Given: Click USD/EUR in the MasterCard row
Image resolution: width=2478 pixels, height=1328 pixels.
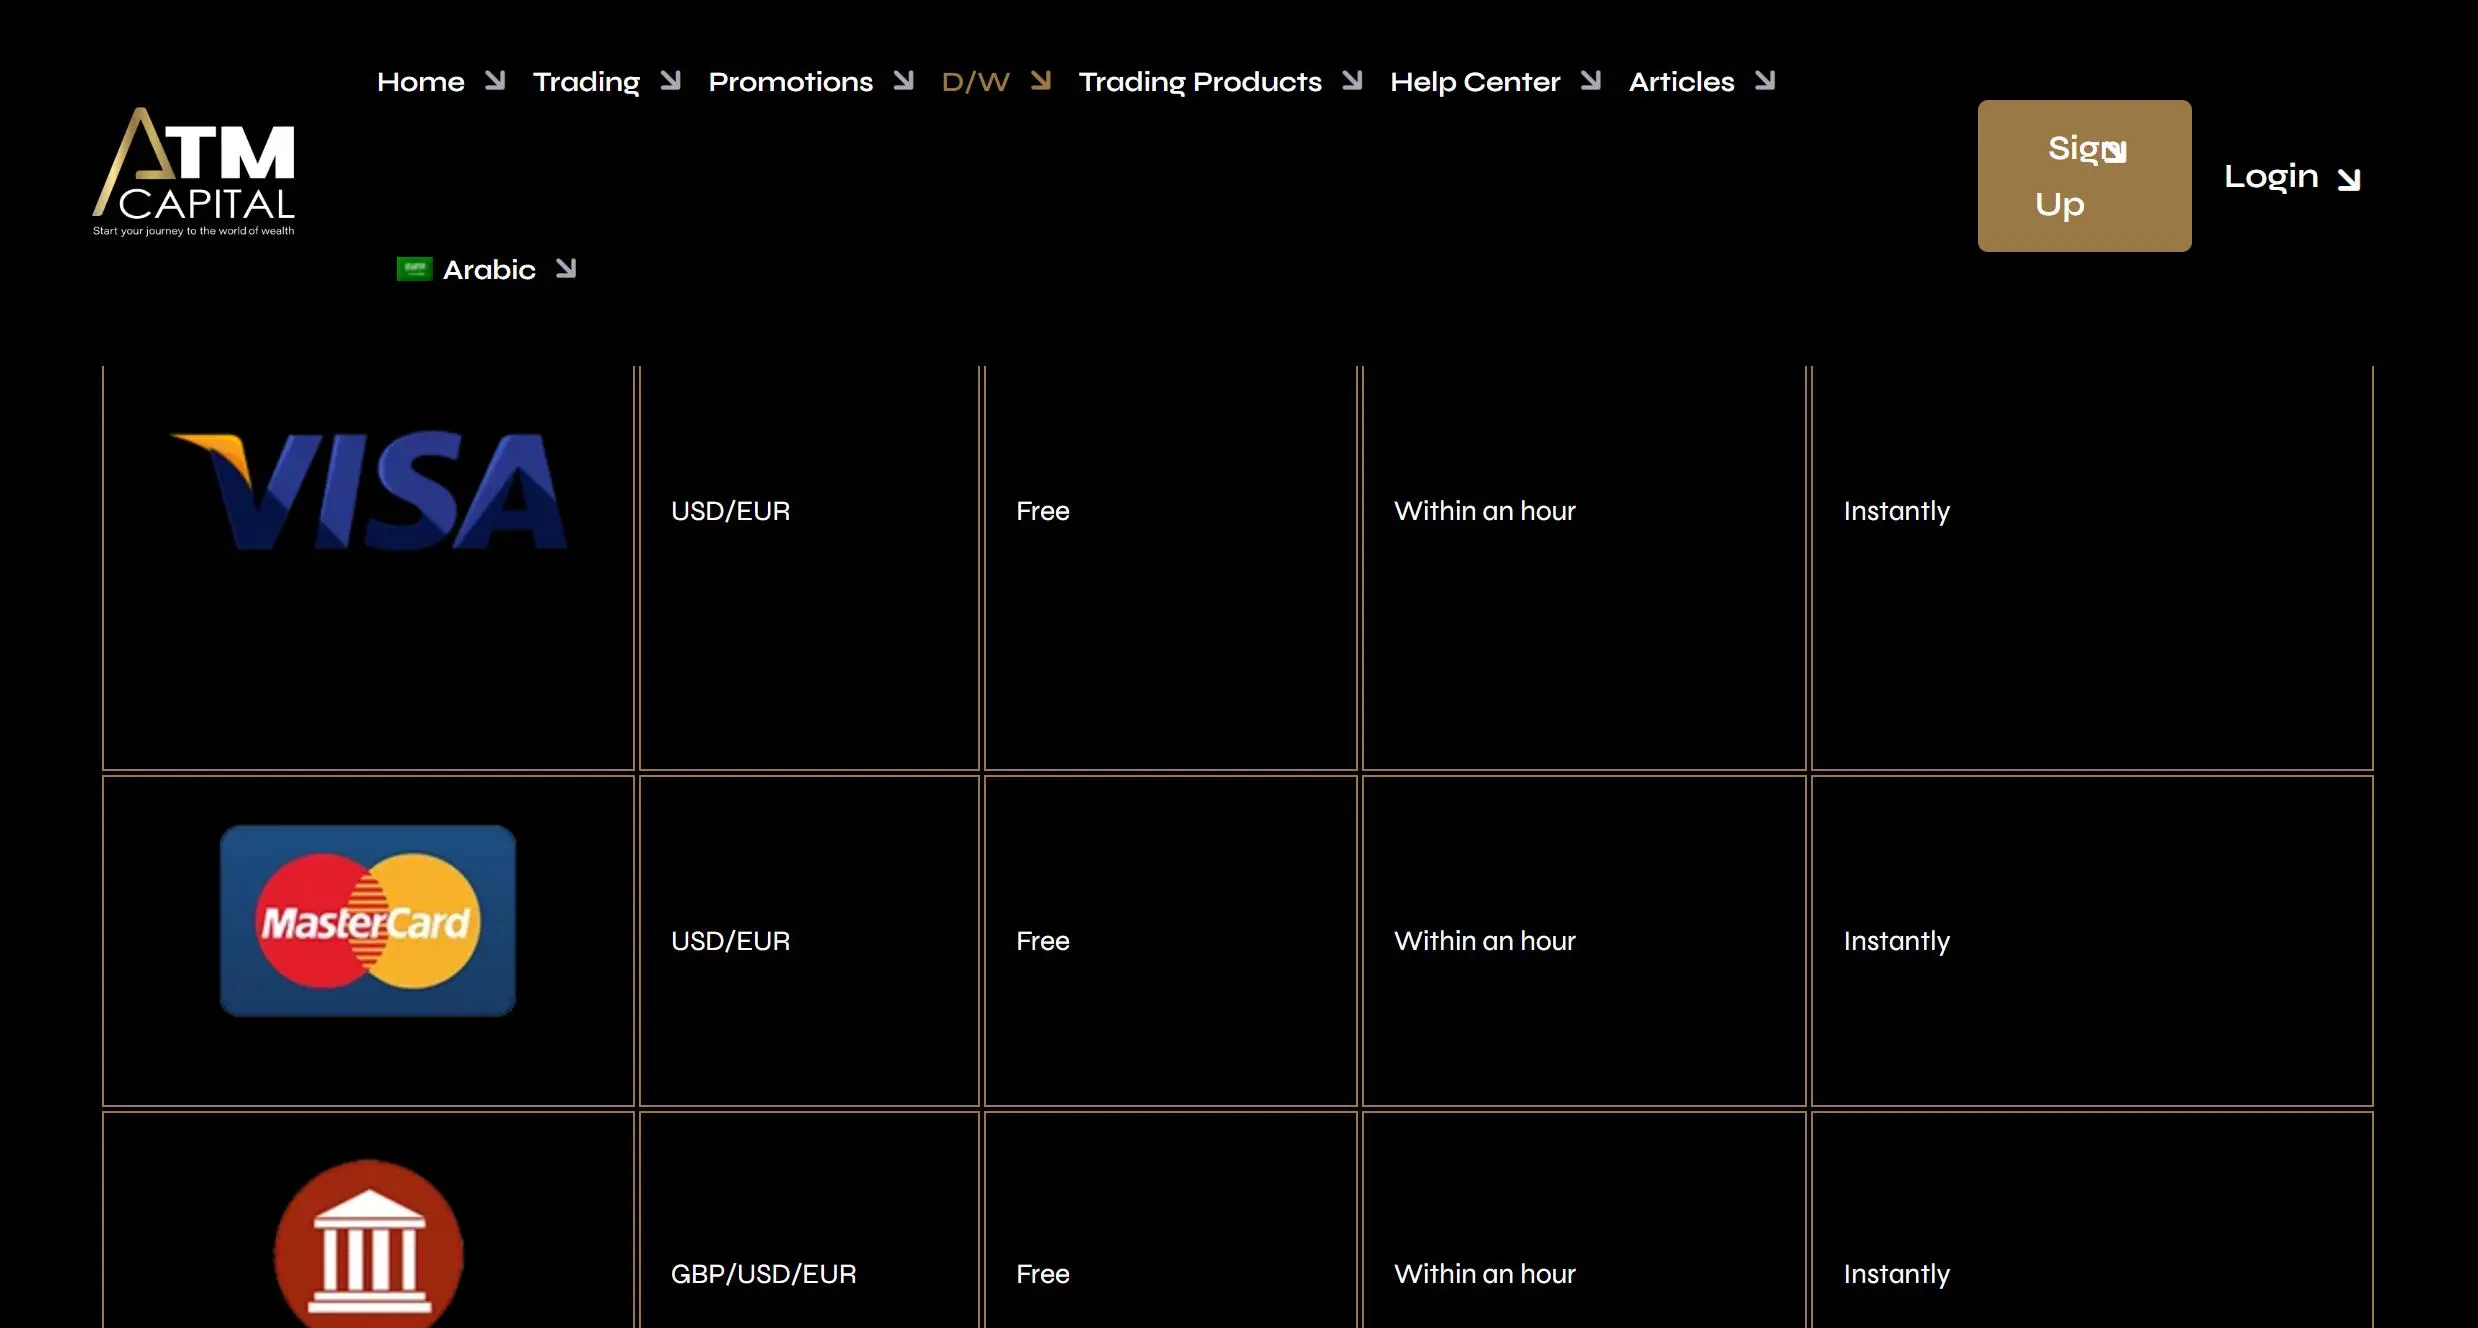Looking at the screenshot, I should [x=731, y=941].
